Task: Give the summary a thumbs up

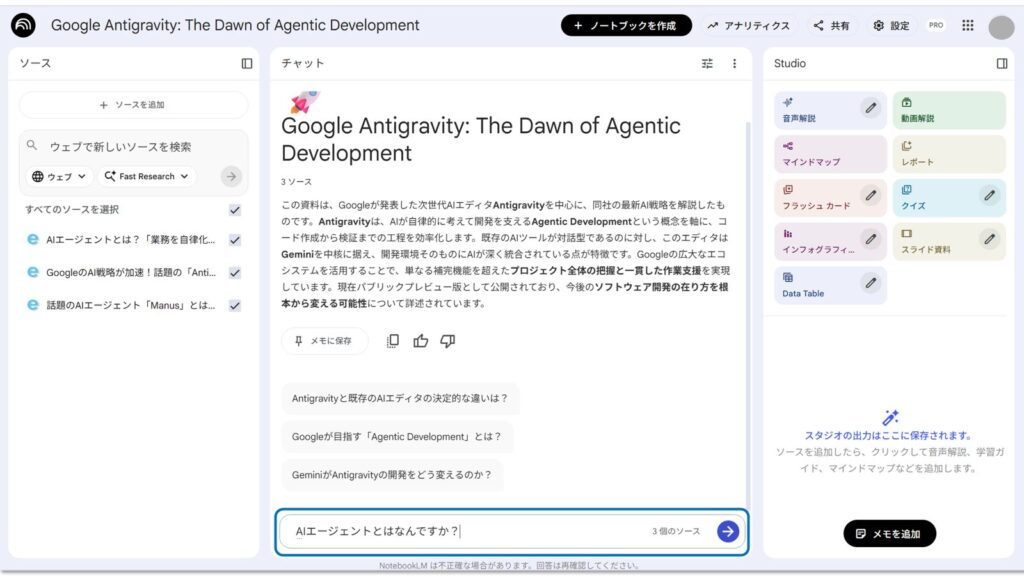Action: coord(420,341)
